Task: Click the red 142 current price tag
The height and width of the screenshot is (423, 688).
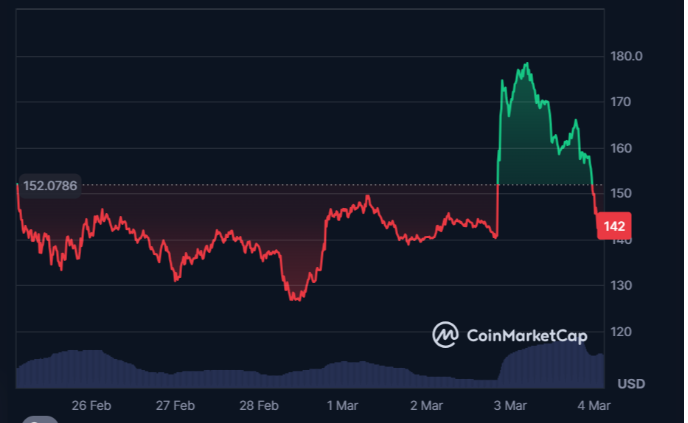Action: coord(613,226)
